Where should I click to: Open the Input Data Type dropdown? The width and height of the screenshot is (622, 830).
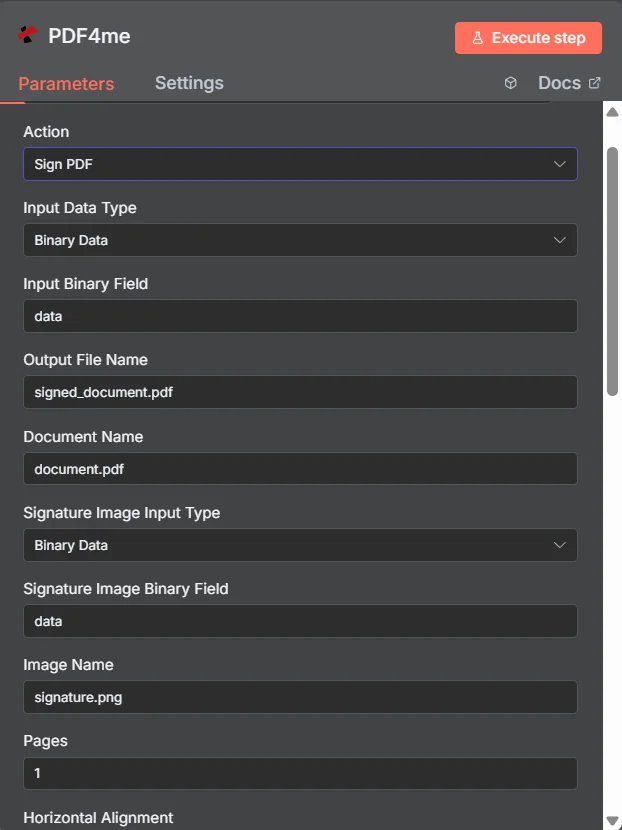300,240
